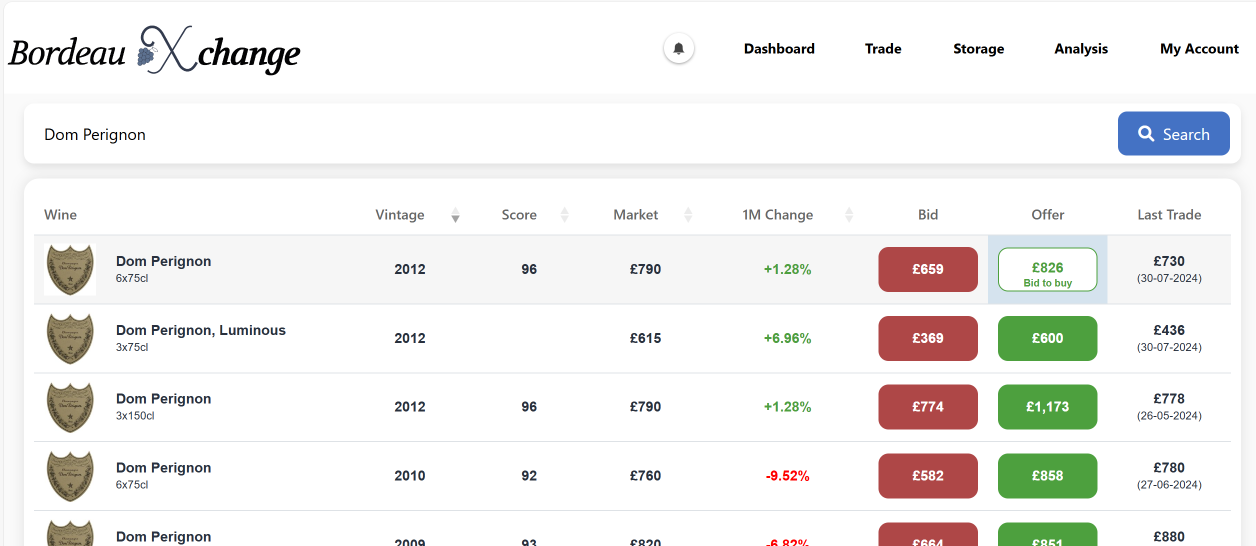The image size is (1256, 546).
Task: Click the Last Trade column header
Action: (1169, 215)
